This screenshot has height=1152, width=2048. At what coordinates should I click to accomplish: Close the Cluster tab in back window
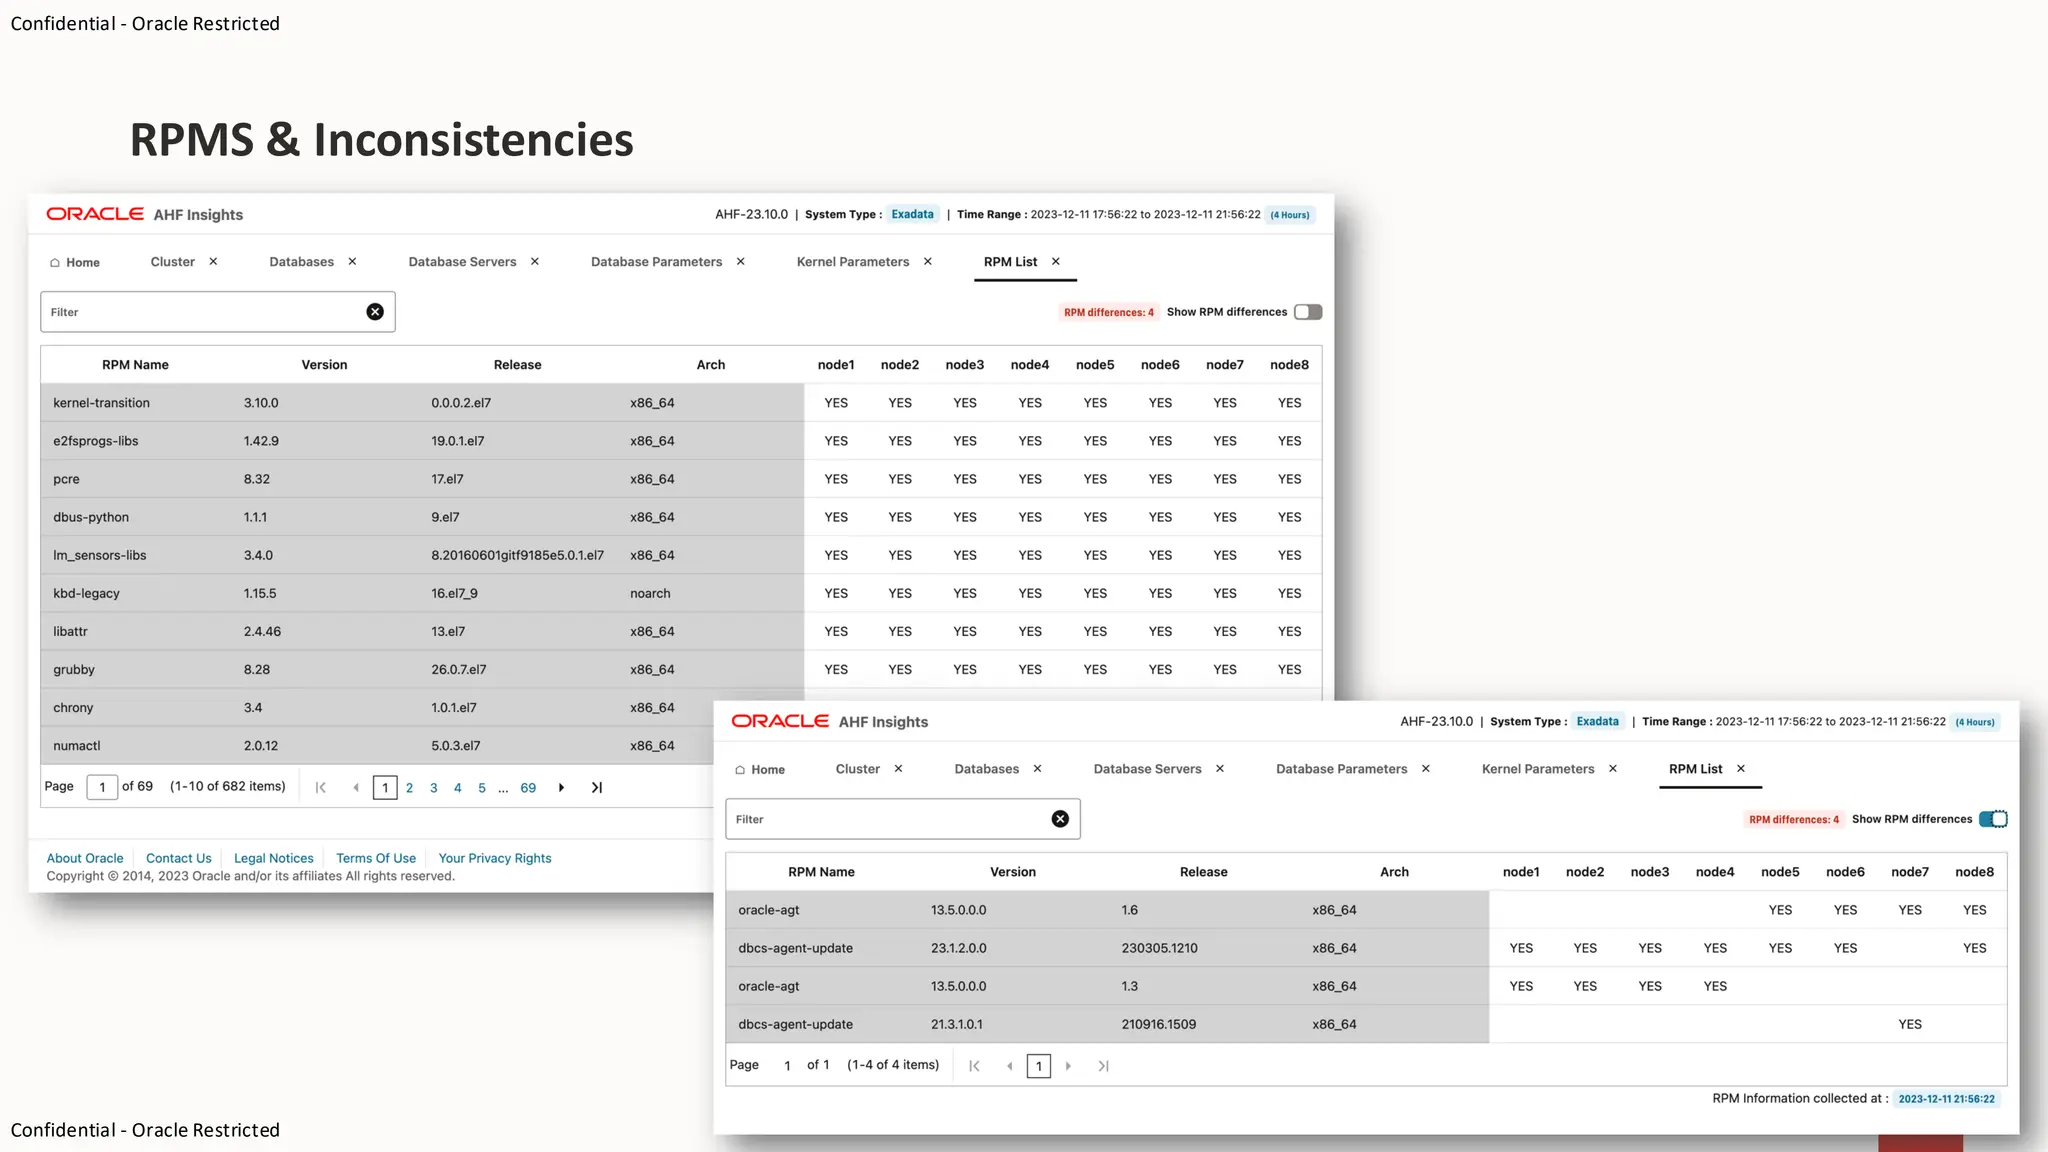[x=213, y=262]
